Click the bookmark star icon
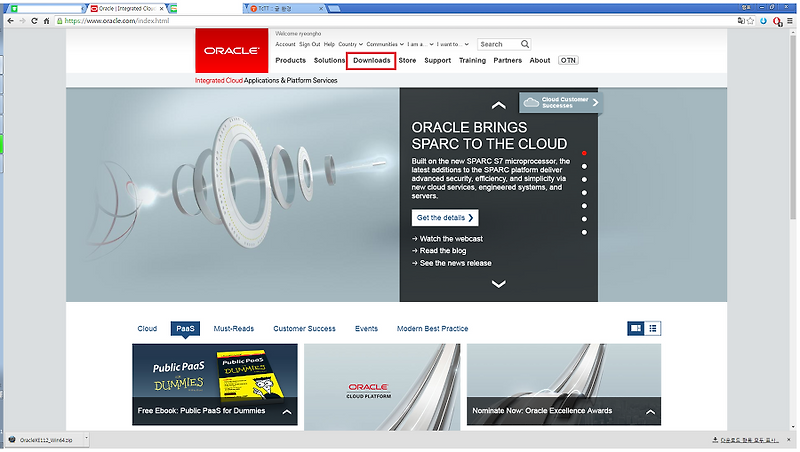The image size is (800, 452). (x=751, y=21)
